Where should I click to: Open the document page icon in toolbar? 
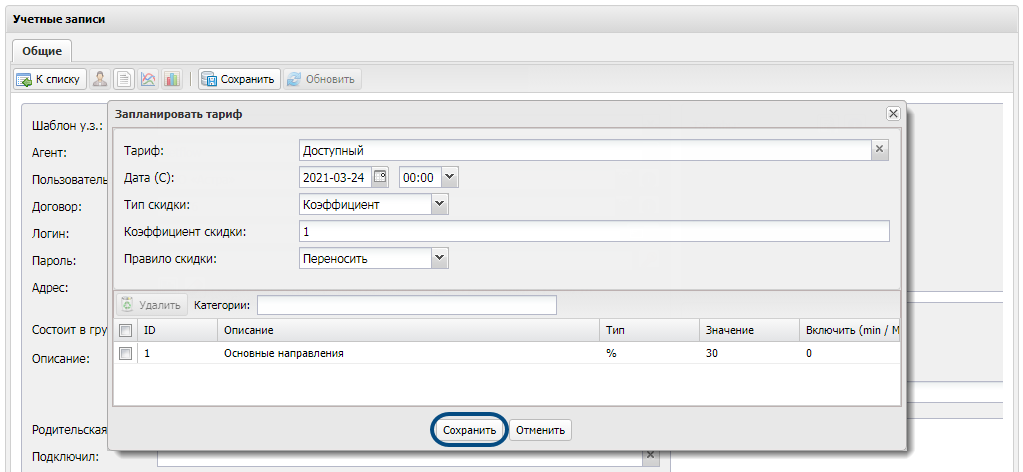pyautogui.click(x=124, y=80)
